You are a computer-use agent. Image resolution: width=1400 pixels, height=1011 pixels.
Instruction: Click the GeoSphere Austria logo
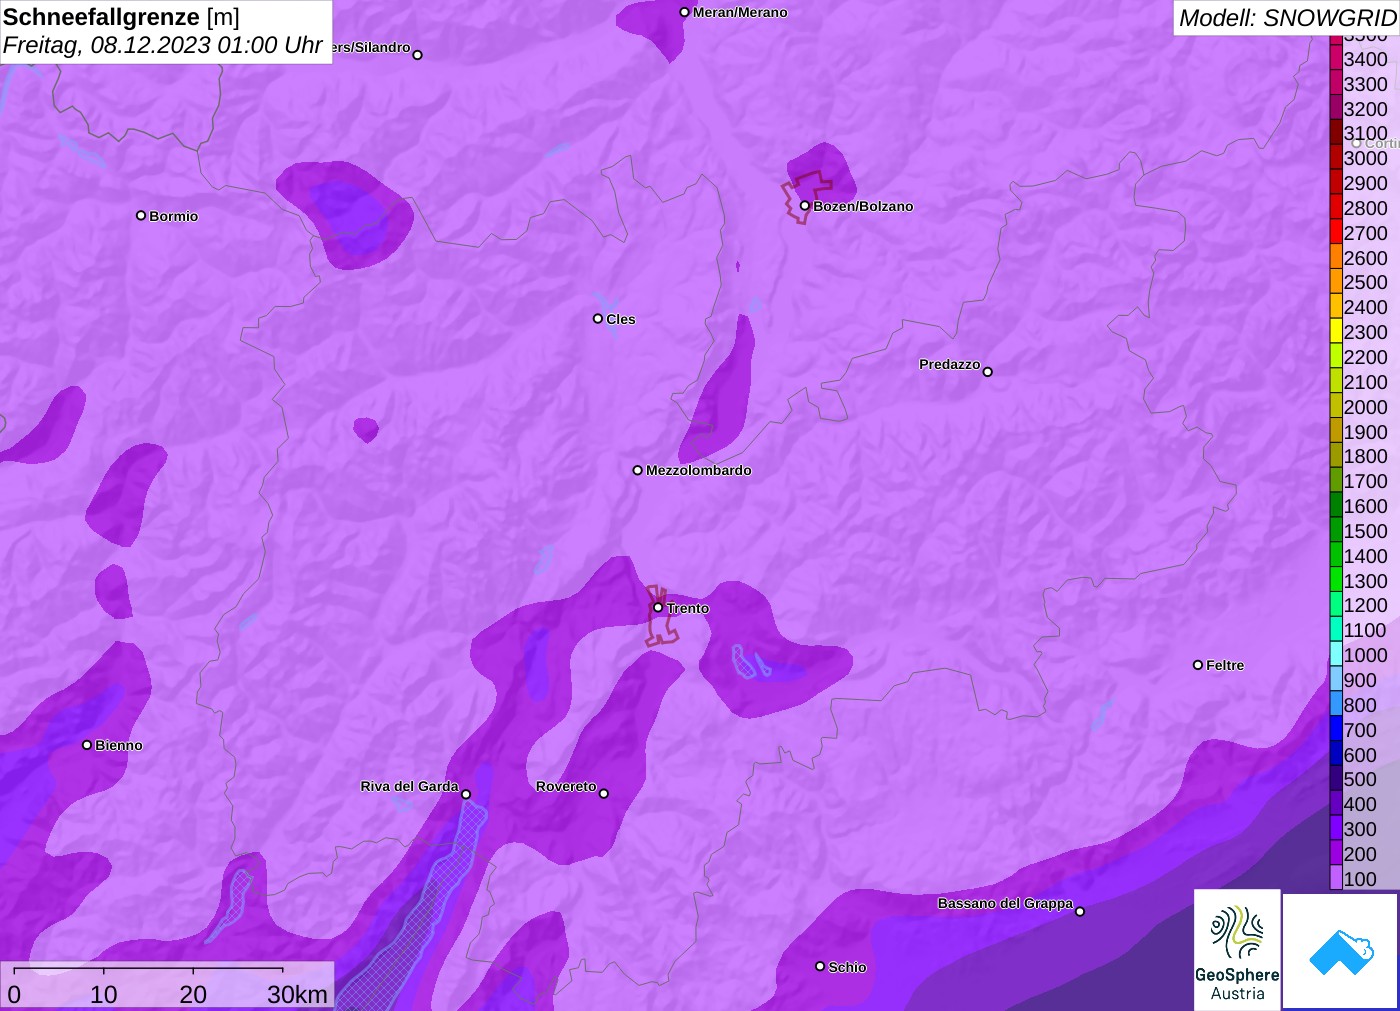(x=1237, y=949)
